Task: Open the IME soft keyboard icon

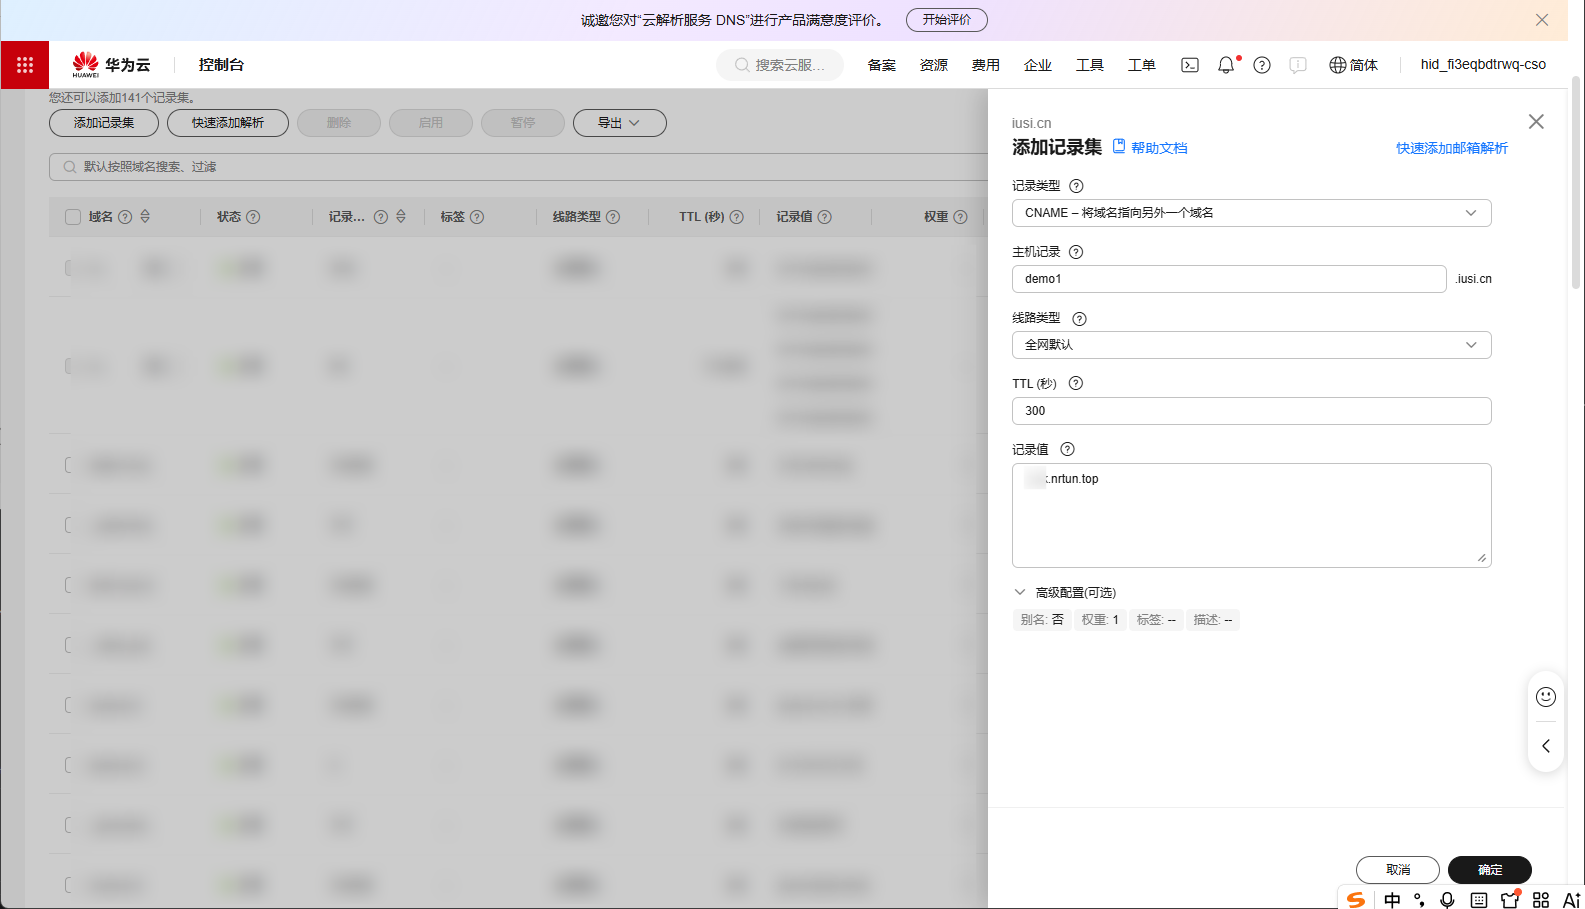Action: [x=1478, y=900]
